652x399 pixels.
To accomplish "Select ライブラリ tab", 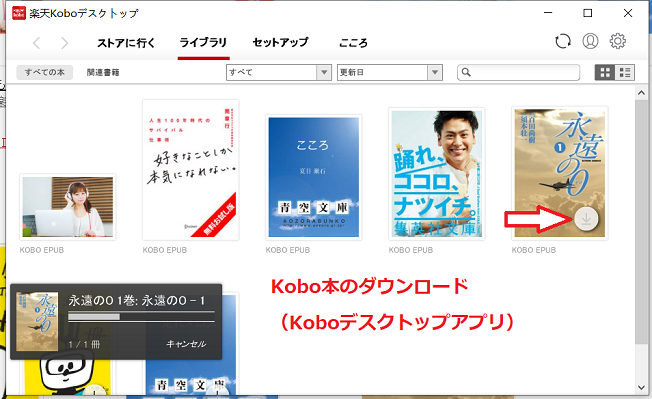I will point(203,42).
